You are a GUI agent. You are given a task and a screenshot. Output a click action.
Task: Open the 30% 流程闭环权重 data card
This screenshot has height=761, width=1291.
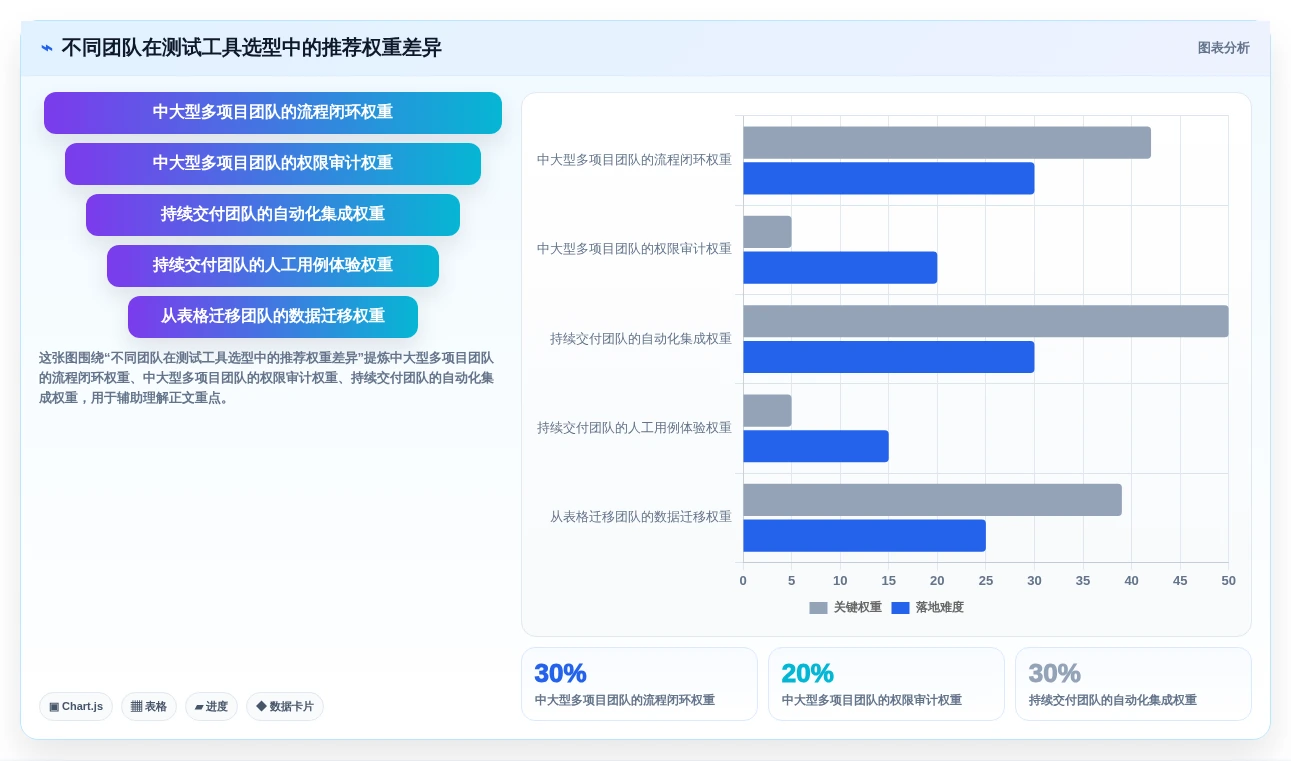639,684
